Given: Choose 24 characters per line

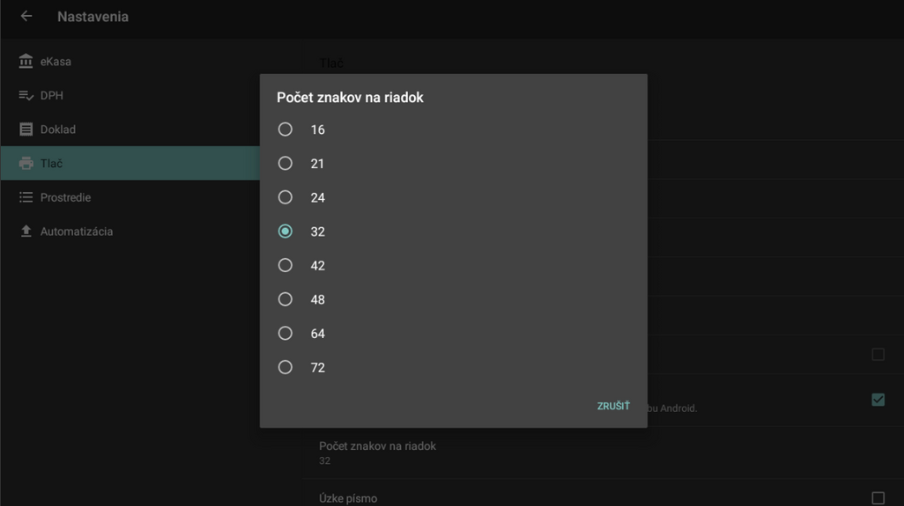Looking at the screenshot, I should pyautogui.click(x=286, y=198).
